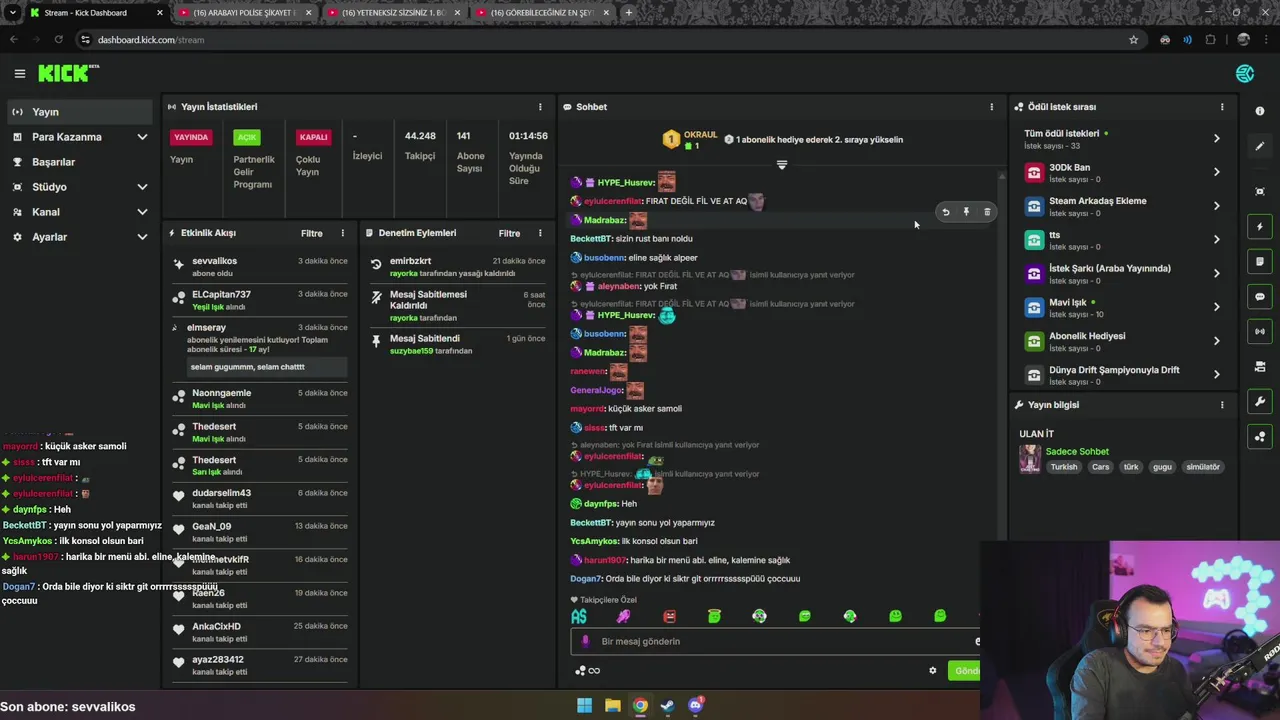Screen dimensions: 1280x720
Task: Open options menu of Etkinlik Akışı panel
Action: [x=342, y=233]
